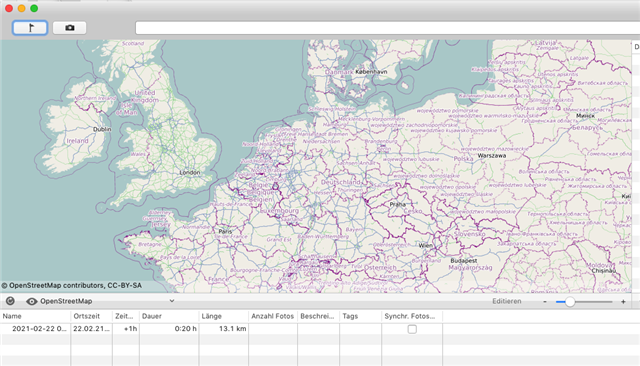Click the Dublin label on the map
The height and width of the screenshot is (366, 640).
click(x=102, y=129)
